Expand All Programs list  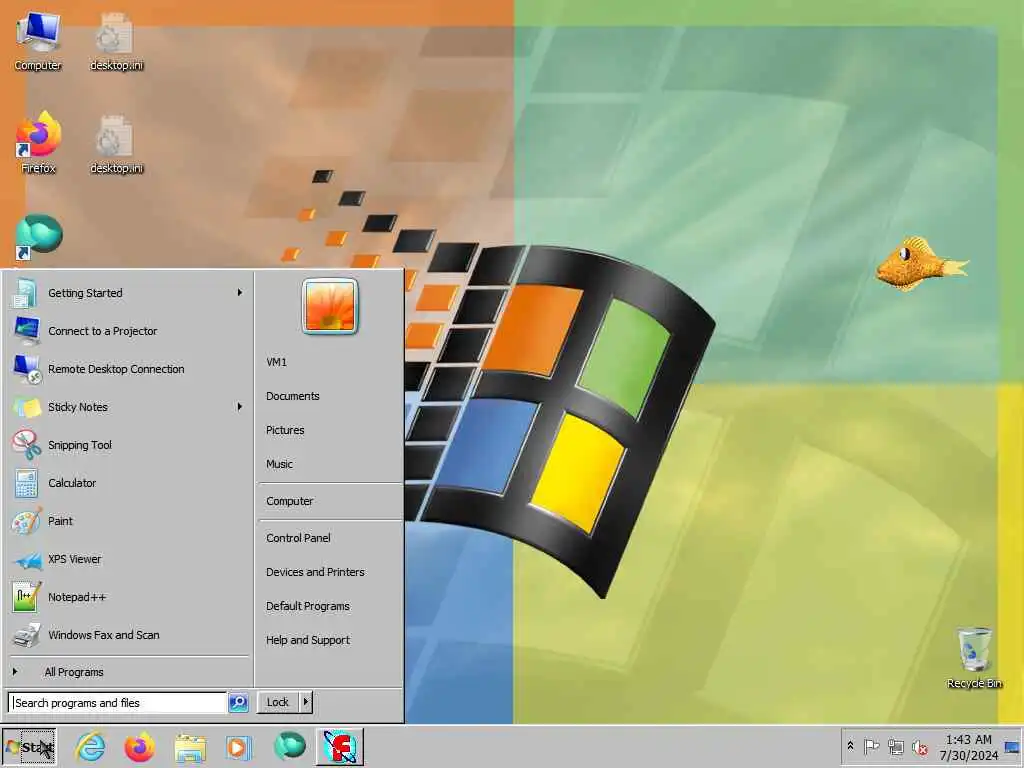(x=129, y=671)
